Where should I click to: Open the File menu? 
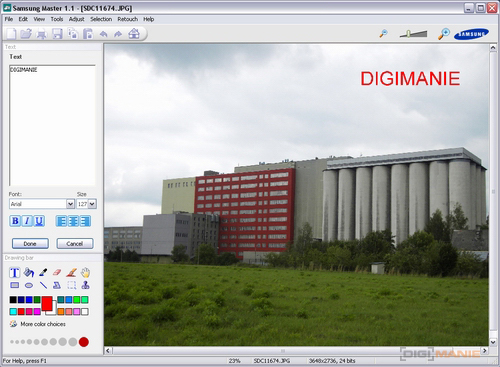9,19
